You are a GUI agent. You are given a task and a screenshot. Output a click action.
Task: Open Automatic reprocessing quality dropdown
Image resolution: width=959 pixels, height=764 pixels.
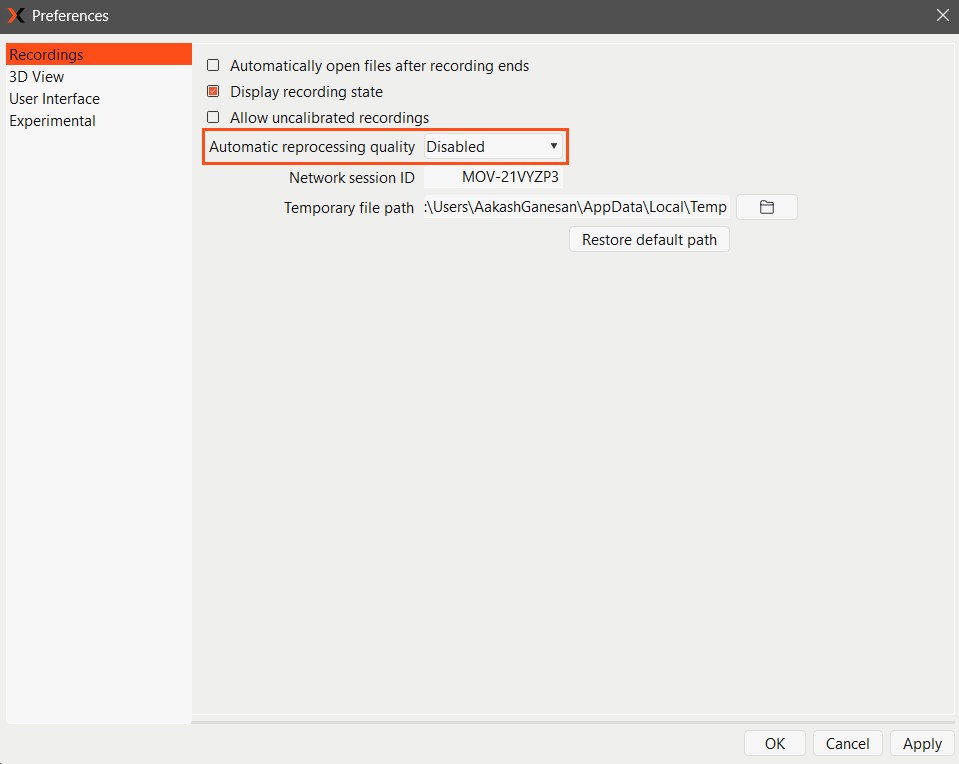493,147
